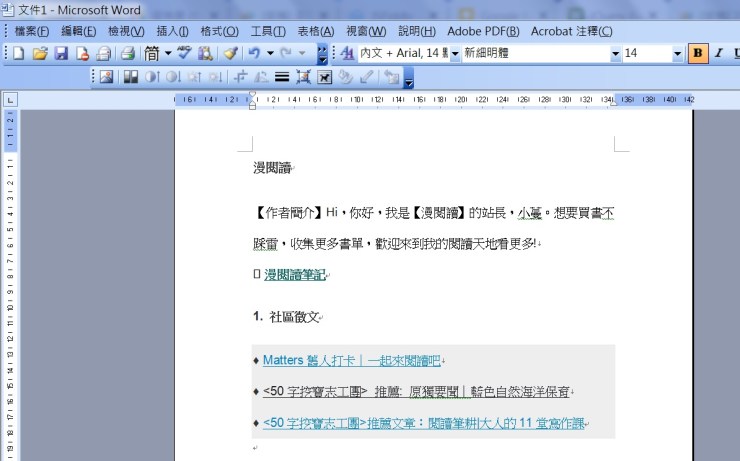Follow the 漫閱讀筆記 hyperlink
Image resolution: width=740 pixels, height=461 pixels.
(295, 275)
